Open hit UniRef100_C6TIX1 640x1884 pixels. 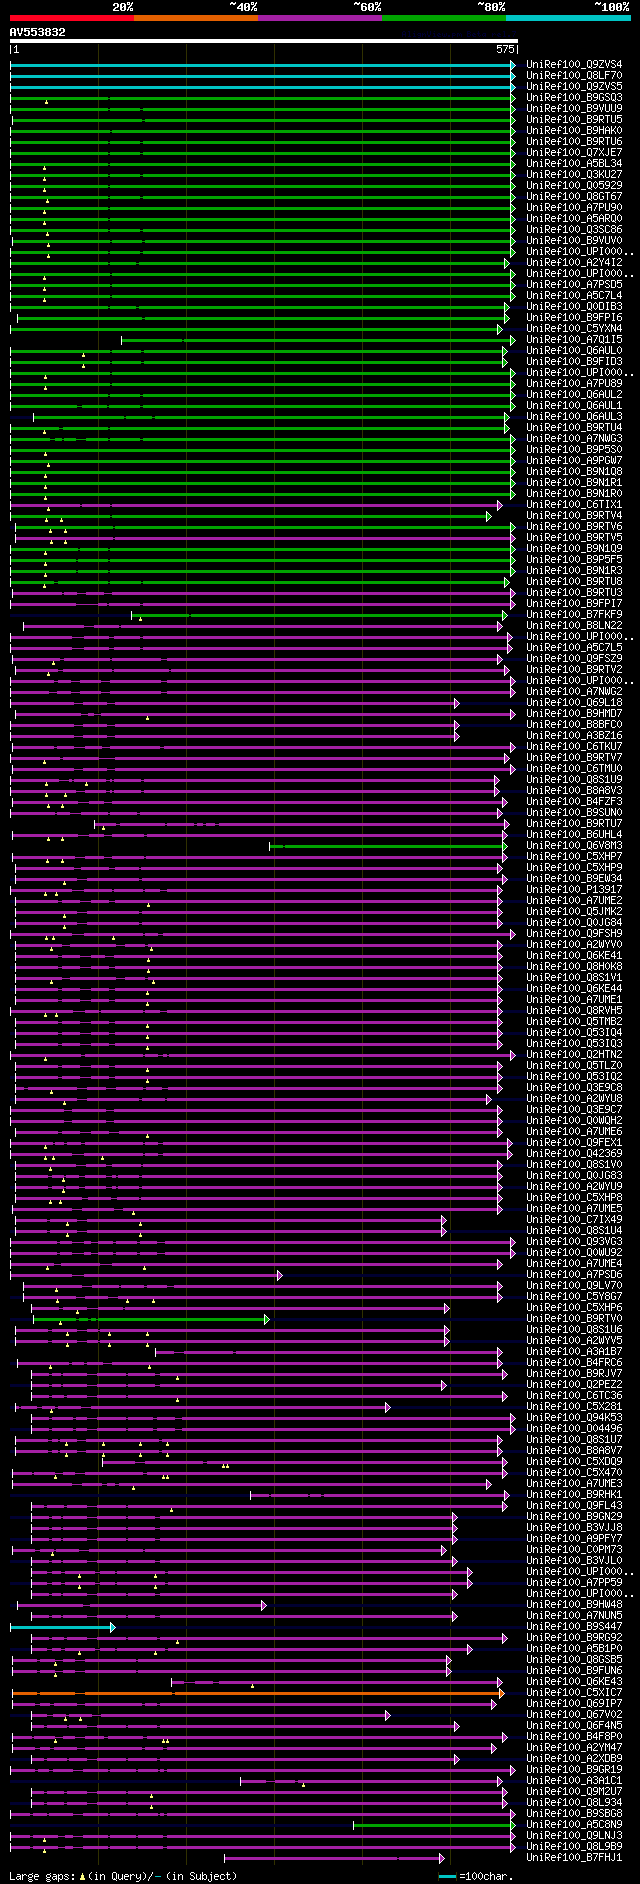(x=574, y=504)
